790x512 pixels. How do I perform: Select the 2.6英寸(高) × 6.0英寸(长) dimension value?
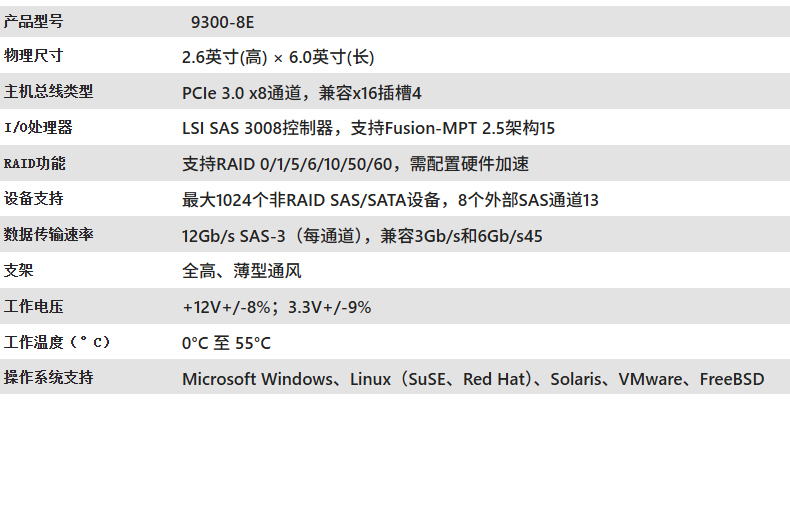(278, 57)
